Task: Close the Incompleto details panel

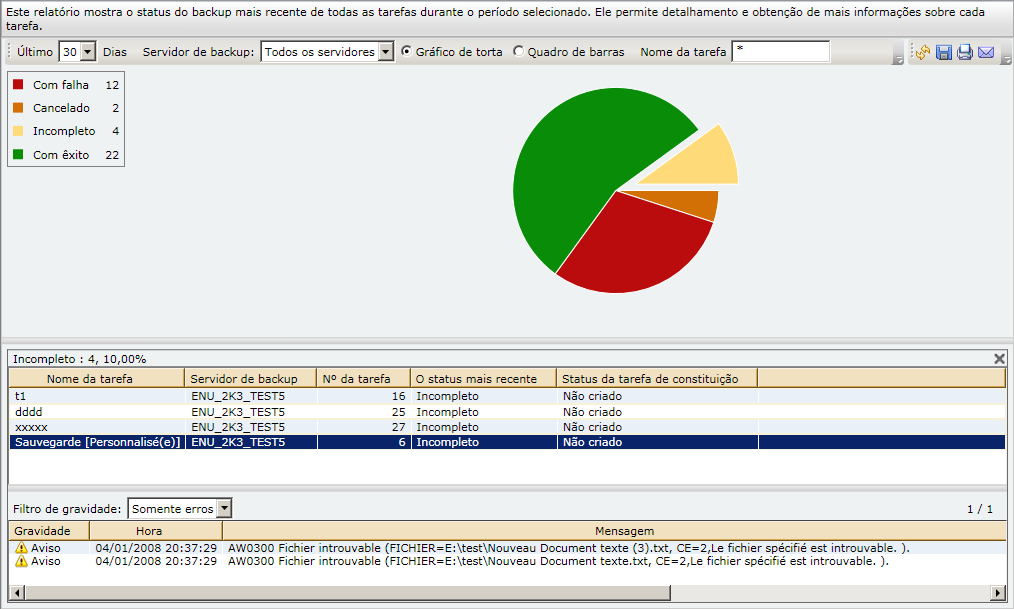Action: [999, 358]
